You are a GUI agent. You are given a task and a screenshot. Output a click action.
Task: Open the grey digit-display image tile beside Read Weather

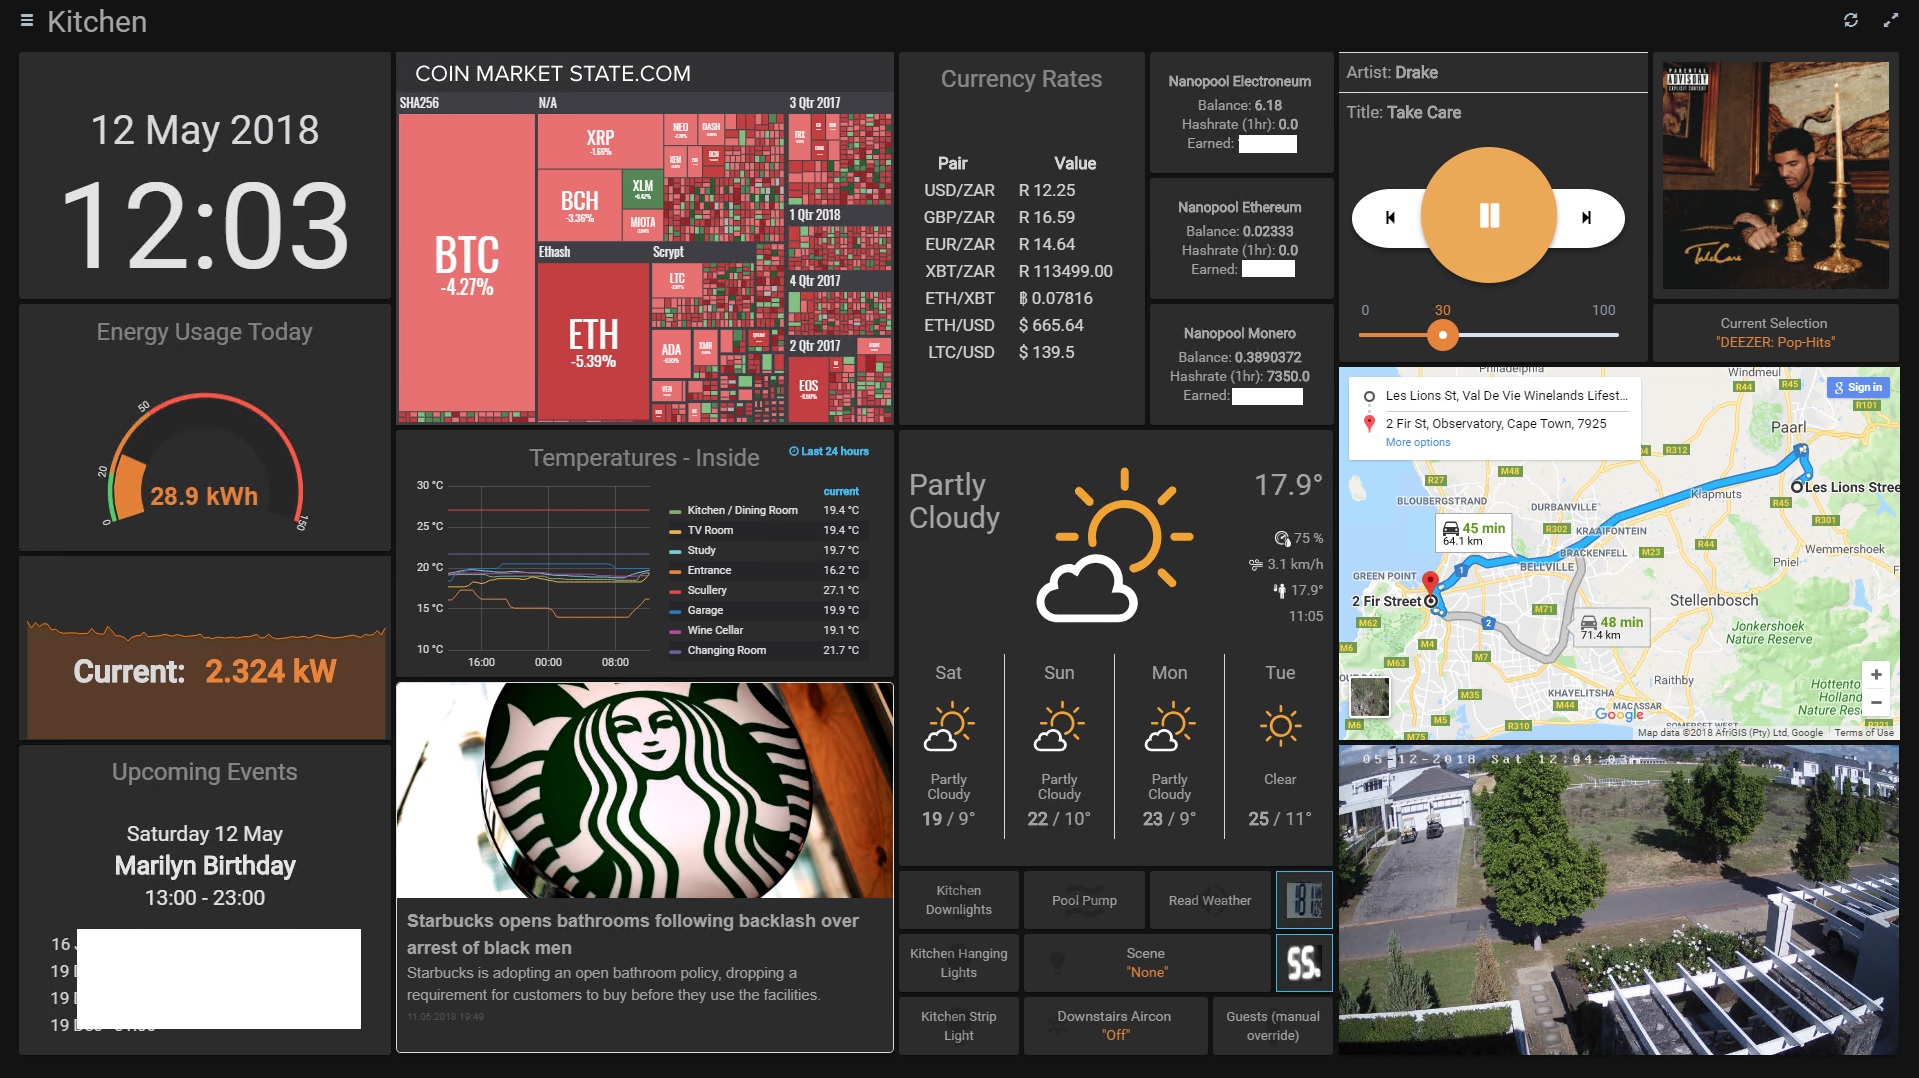[x=1305, y=900]
